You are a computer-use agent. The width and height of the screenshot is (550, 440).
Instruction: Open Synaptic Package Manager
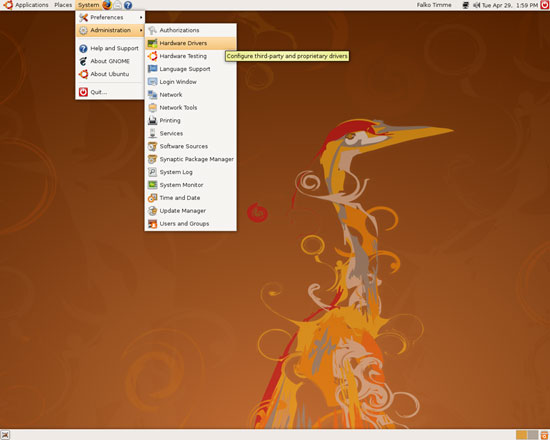190,159
